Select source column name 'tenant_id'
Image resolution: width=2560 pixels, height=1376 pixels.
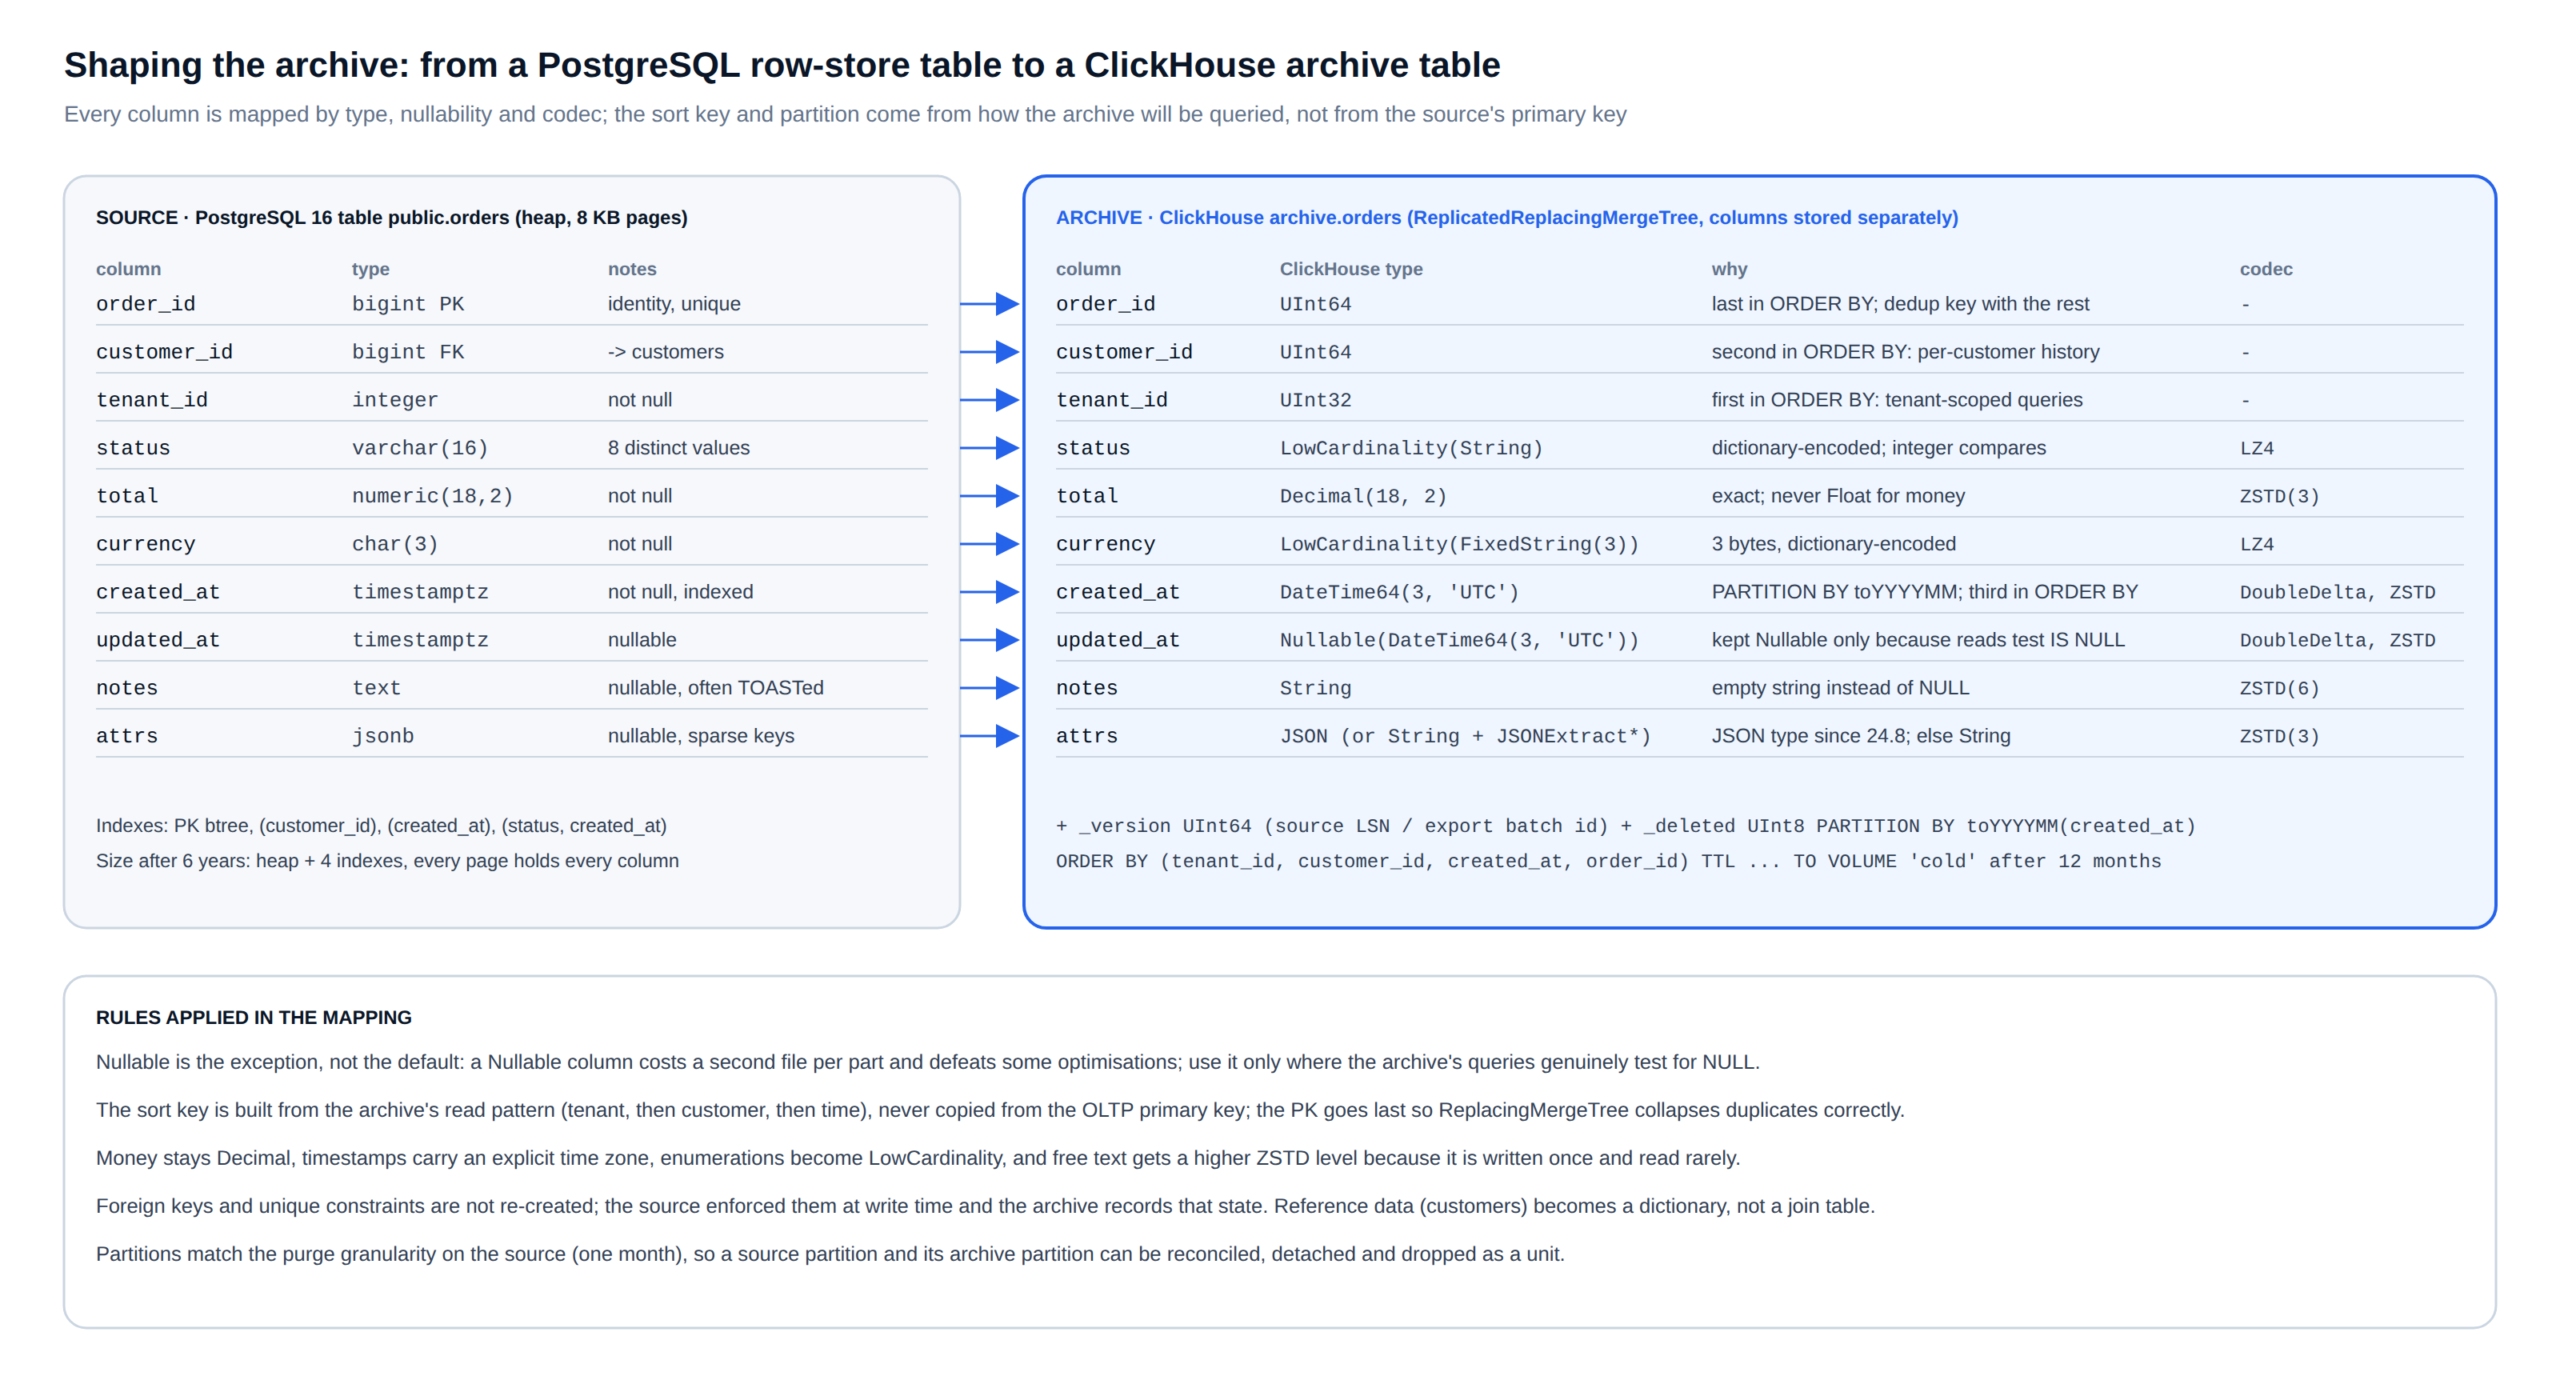[152, 400]
